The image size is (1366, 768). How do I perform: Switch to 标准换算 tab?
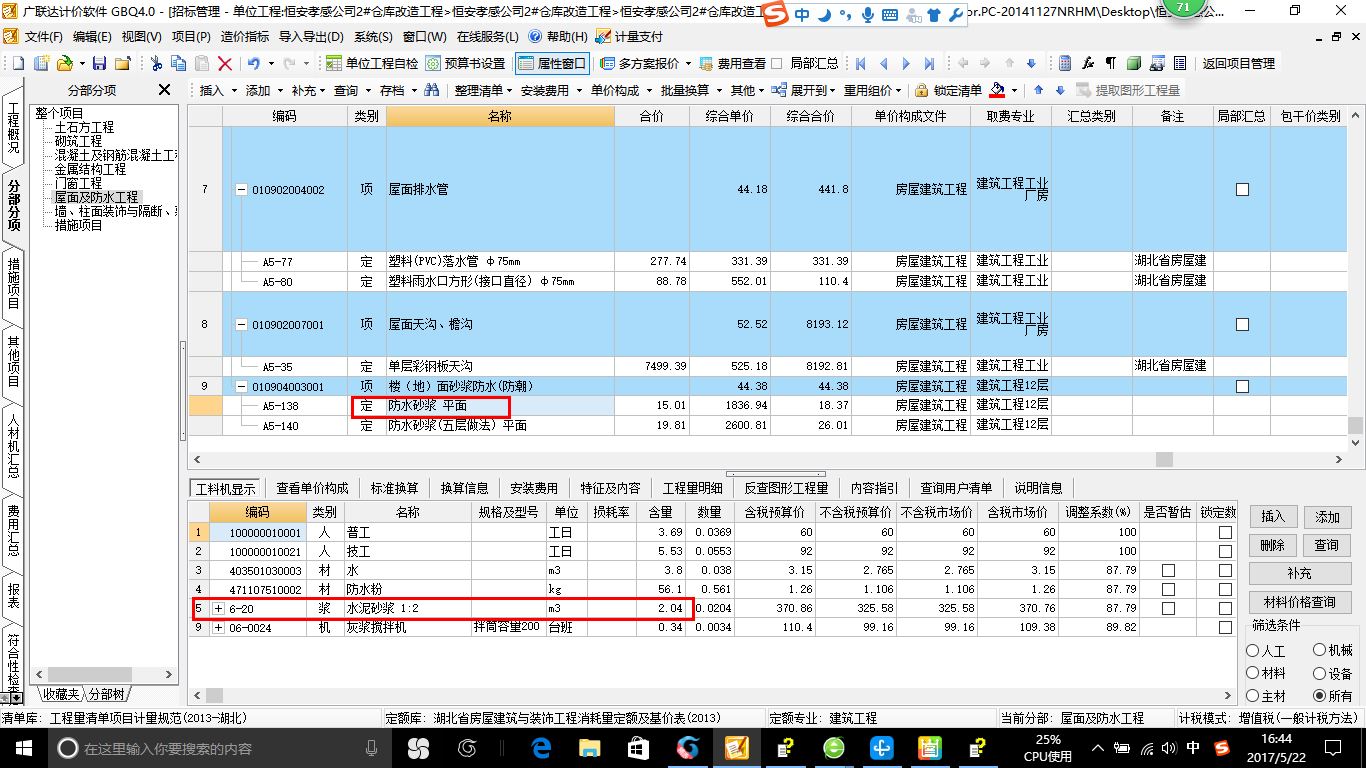pyautogui.click(x=395, y=488)
